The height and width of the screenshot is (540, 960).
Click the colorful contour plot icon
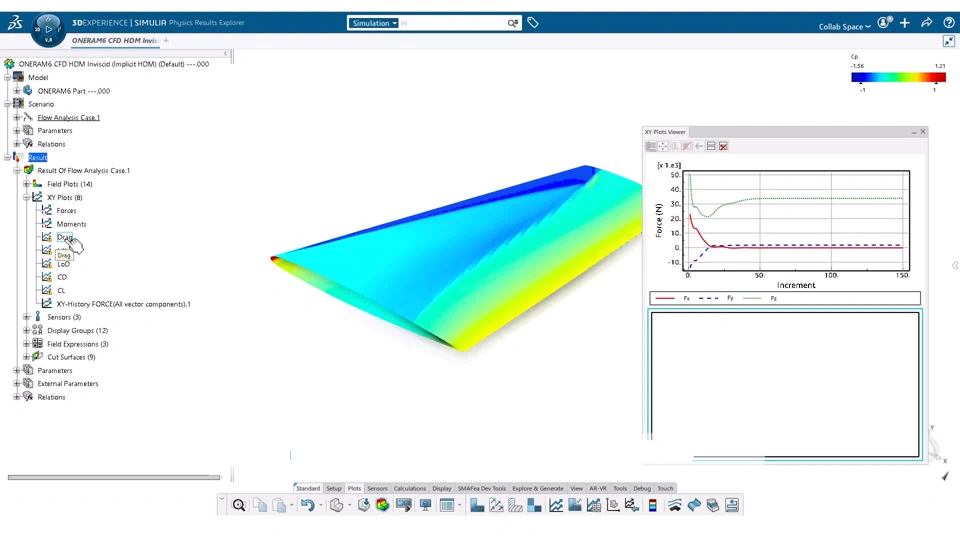click(x=383, y=505)
